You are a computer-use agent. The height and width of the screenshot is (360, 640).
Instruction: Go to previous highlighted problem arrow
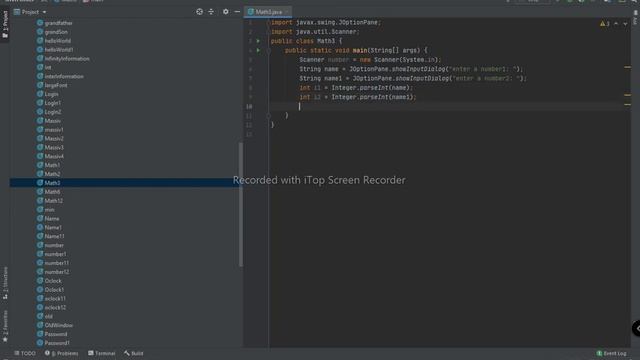[616, 24]
